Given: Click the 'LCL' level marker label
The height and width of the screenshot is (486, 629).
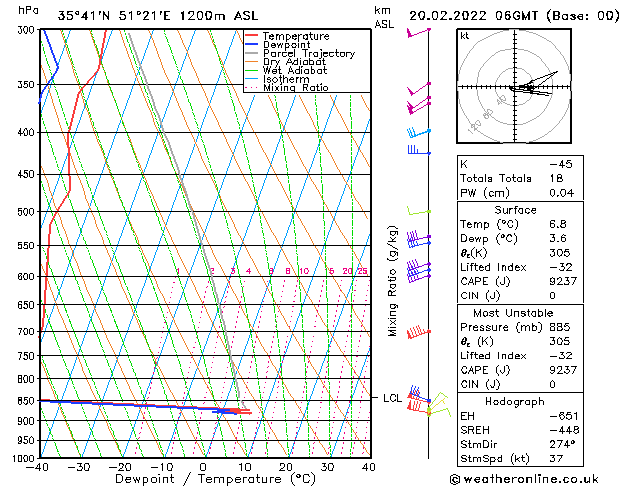Looking at the screenshot, I should (x=392, y=398).
